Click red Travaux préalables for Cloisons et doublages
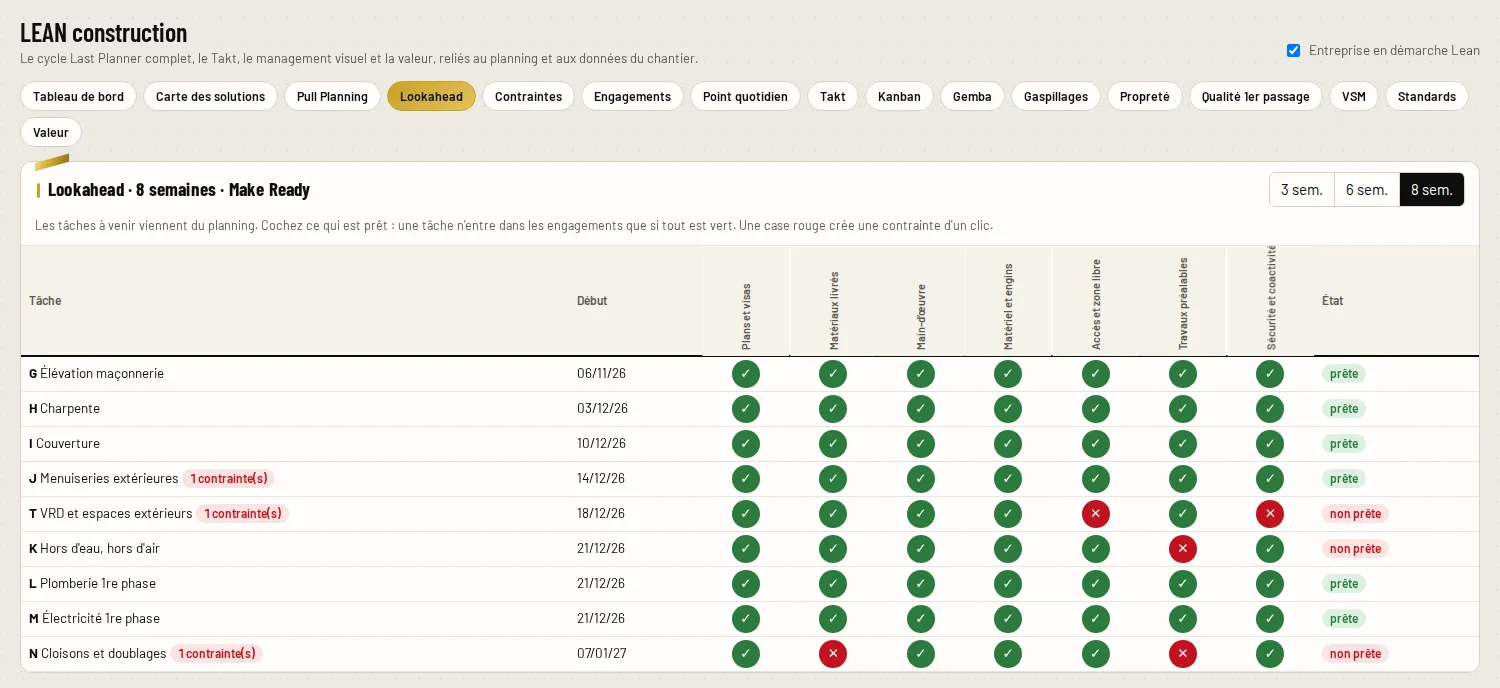 (x=1183, y=654)
